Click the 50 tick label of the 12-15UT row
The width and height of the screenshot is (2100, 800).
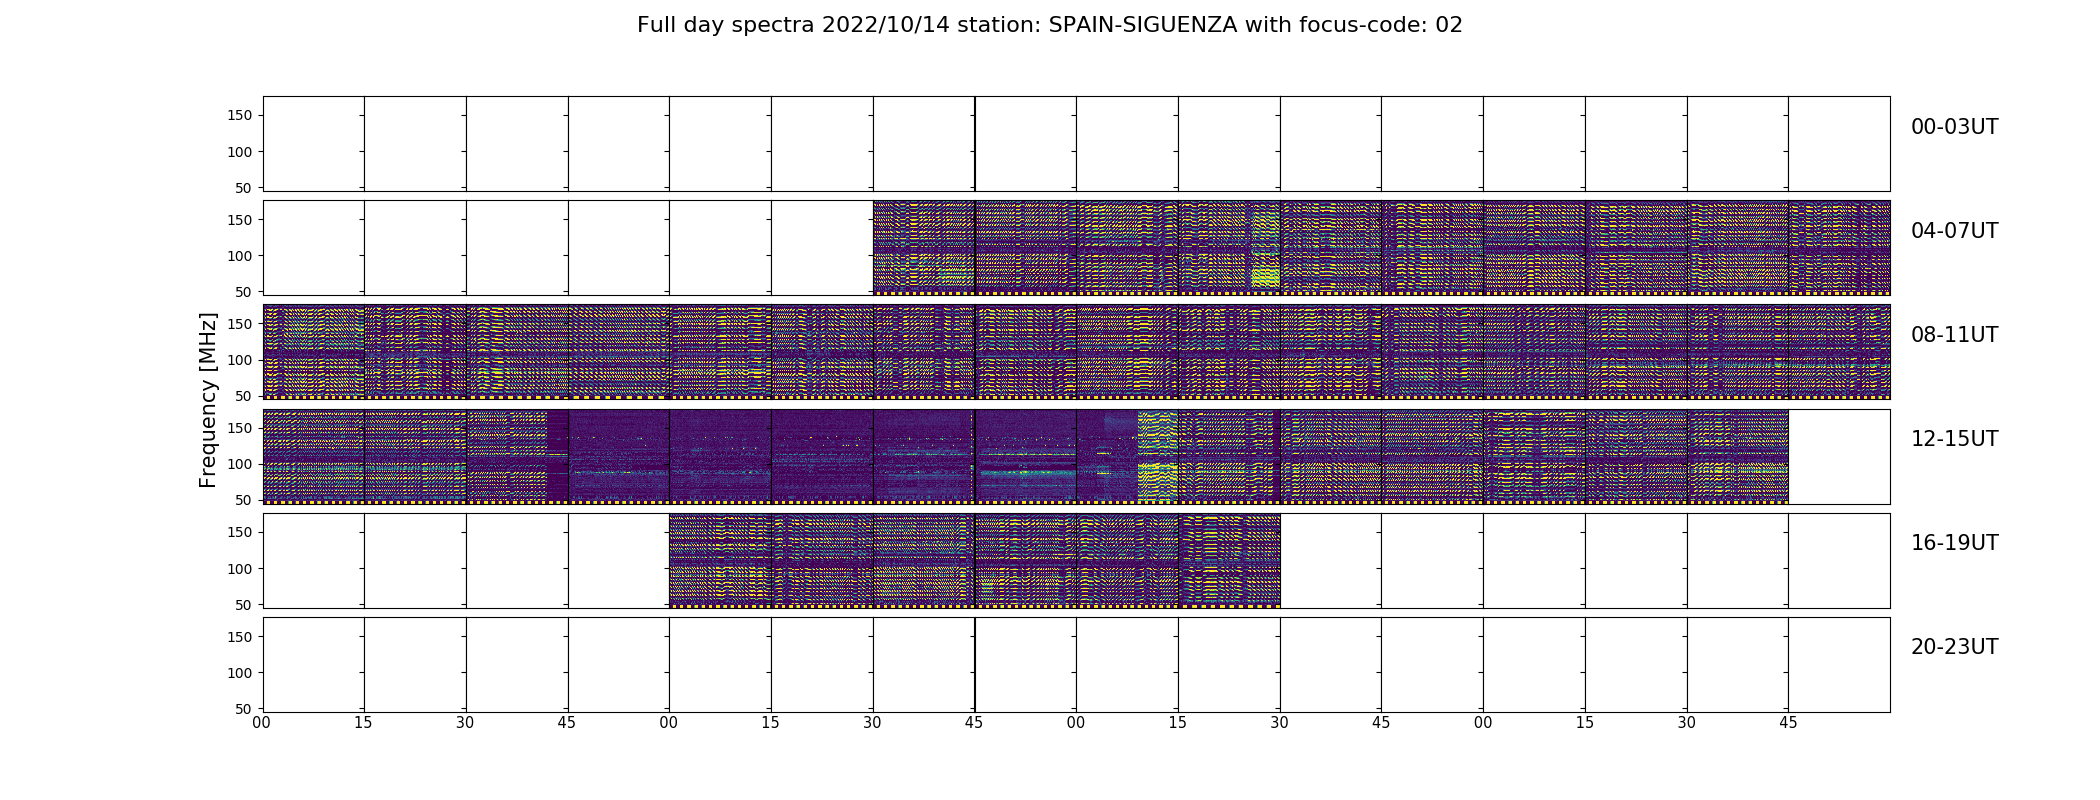coord(244,500)
